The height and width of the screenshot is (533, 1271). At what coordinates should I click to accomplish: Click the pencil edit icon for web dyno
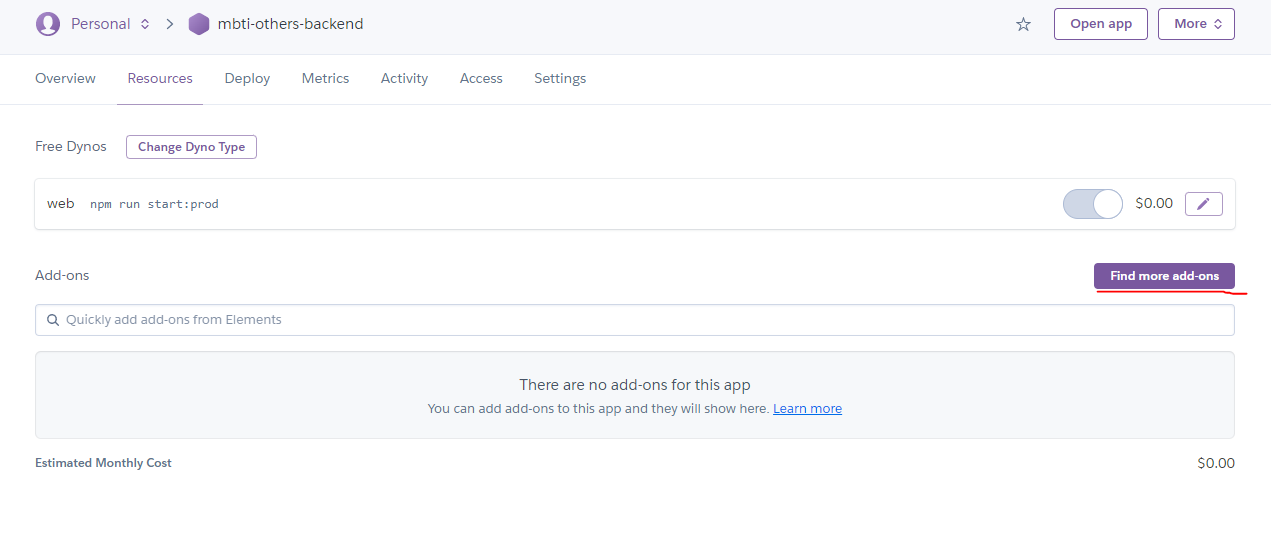[1204, 204]
